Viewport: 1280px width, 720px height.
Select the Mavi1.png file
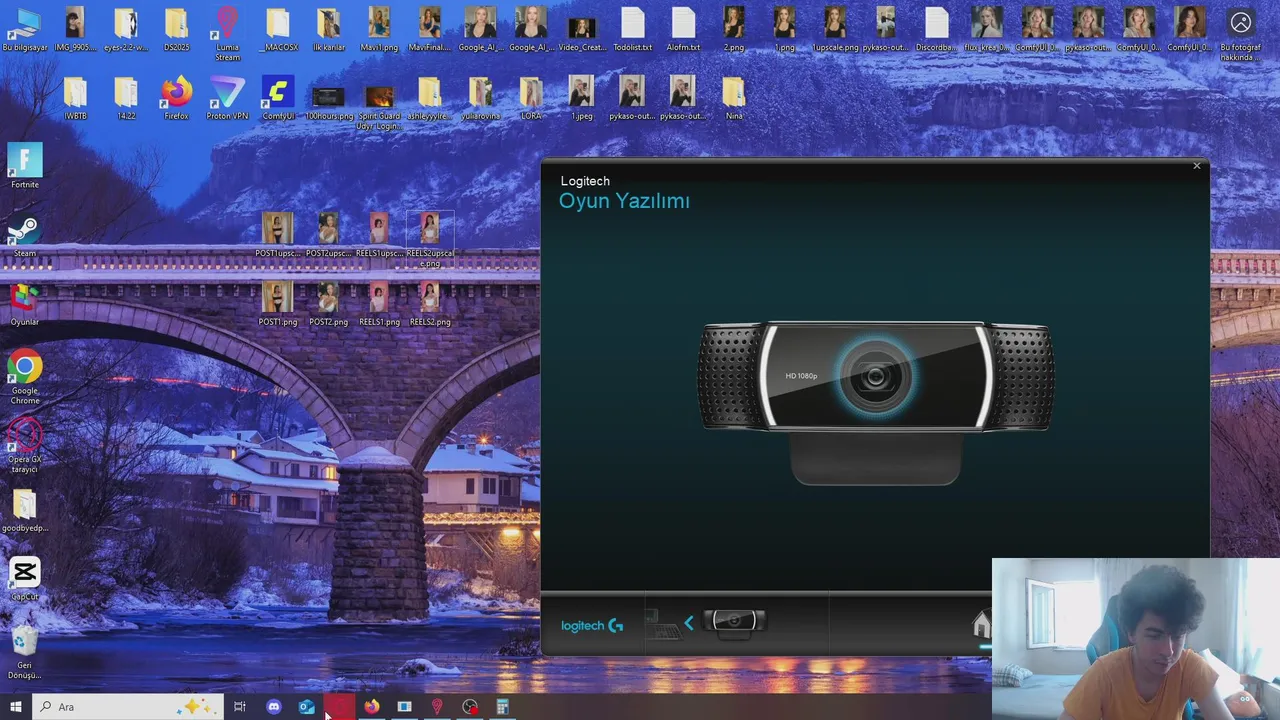coord(379,31)
